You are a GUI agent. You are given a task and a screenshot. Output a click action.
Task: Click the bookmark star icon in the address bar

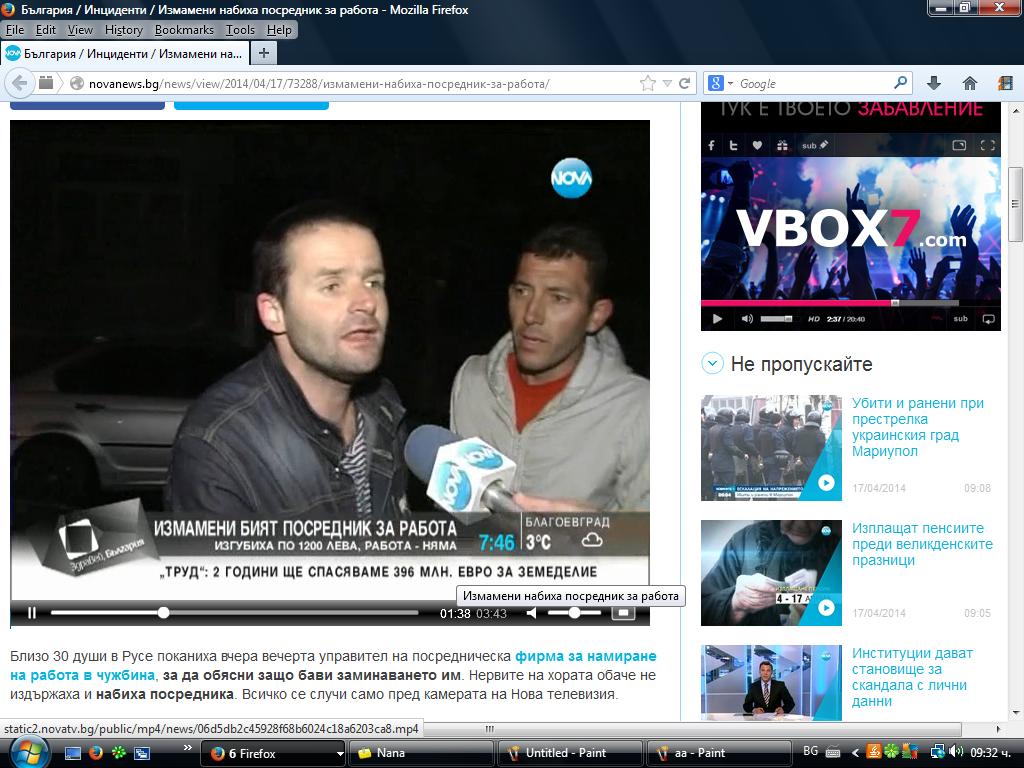coord(647,84)
